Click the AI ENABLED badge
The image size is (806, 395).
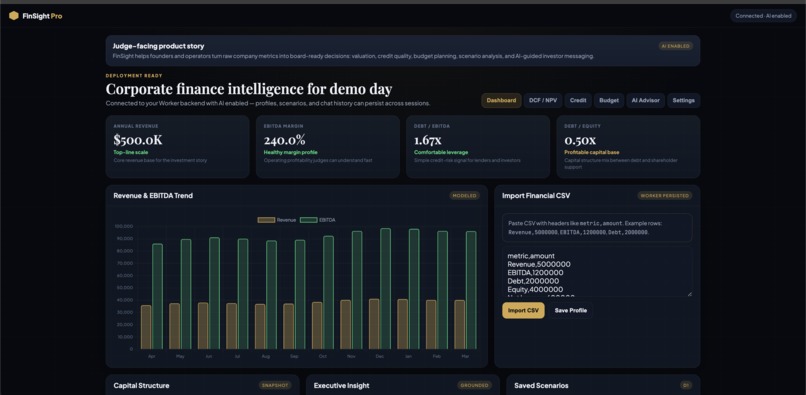675,46
